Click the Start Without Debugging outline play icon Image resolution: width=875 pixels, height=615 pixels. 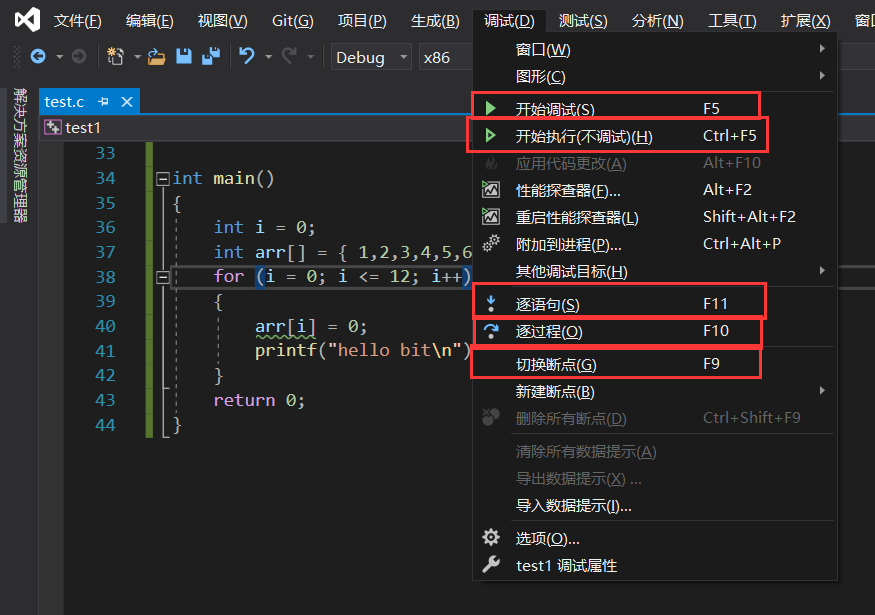click(x=491, y=135)
